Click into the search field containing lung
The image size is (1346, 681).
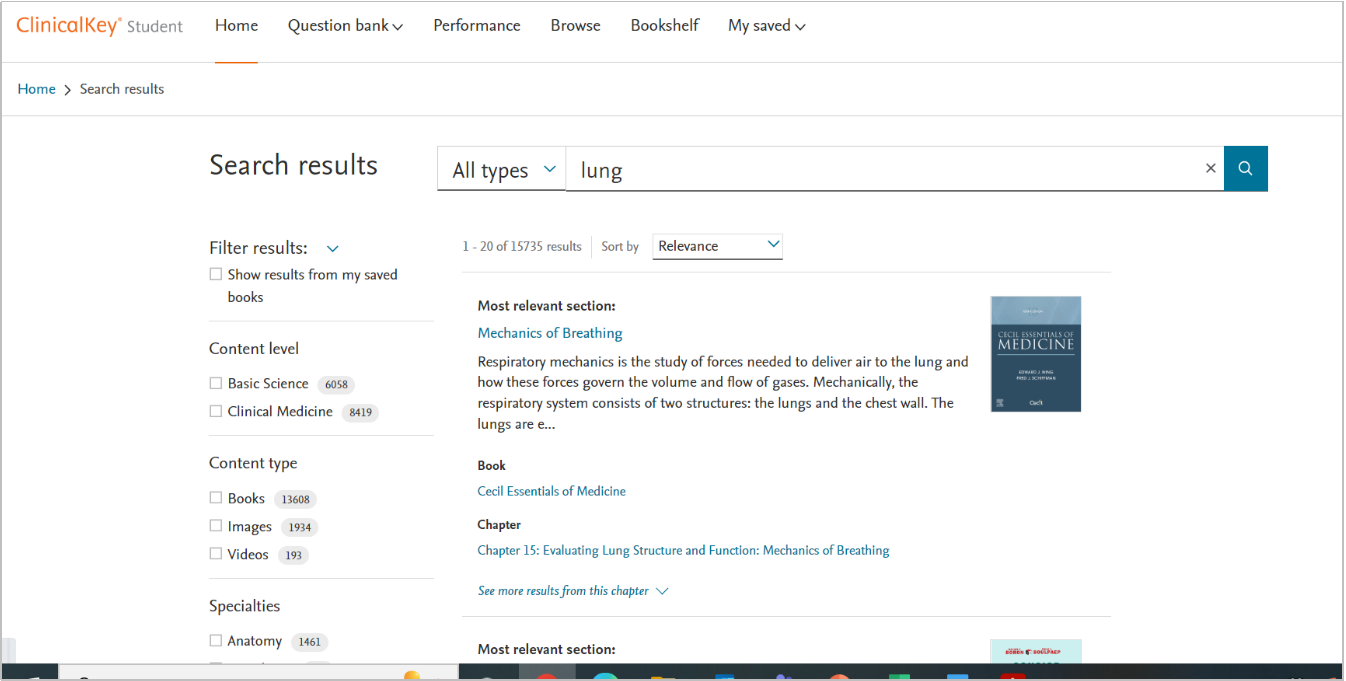point(880,170)
